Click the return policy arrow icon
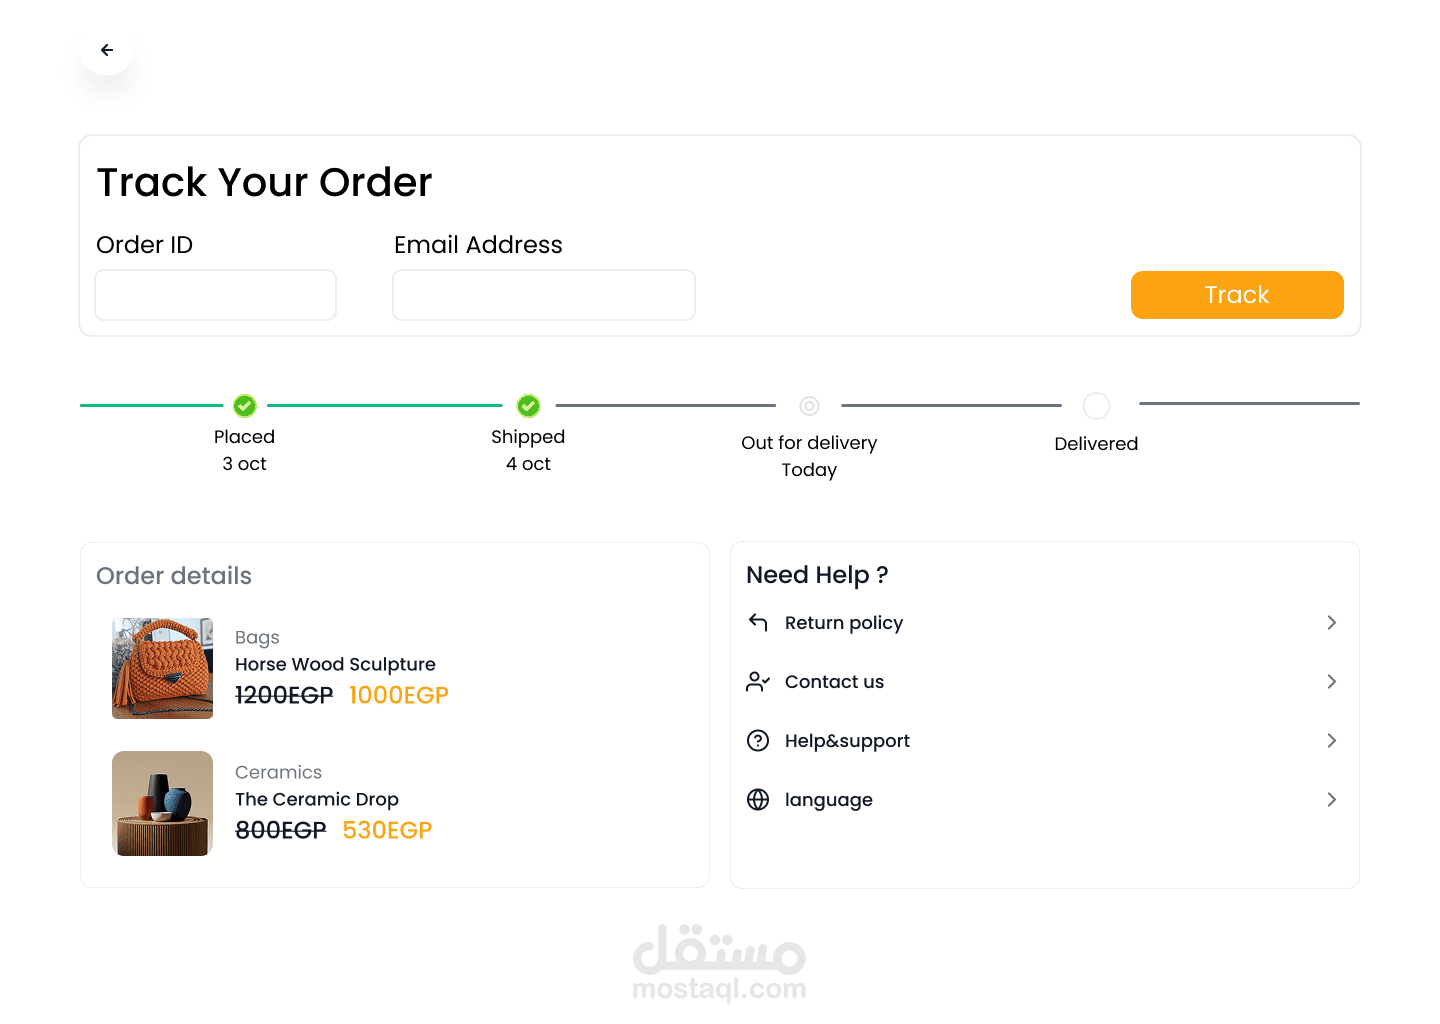 758,623
